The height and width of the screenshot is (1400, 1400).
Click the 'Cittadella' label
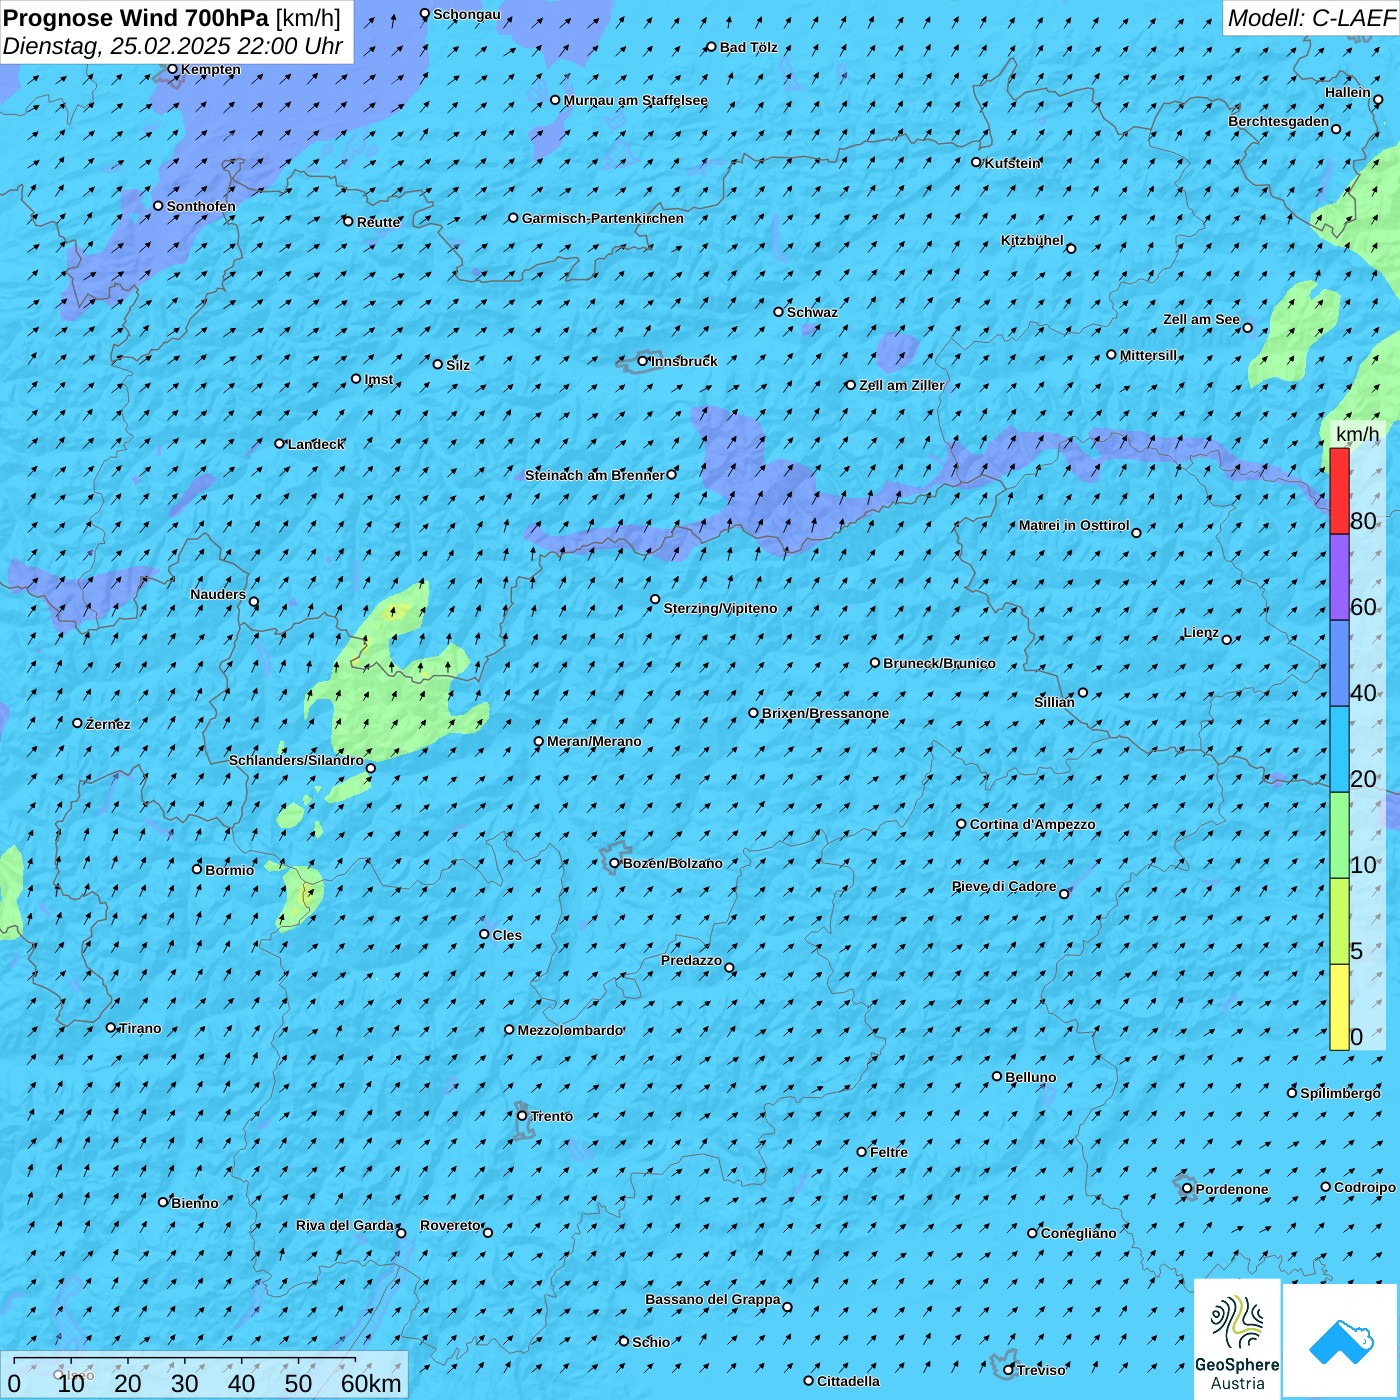pos(848,1381)
